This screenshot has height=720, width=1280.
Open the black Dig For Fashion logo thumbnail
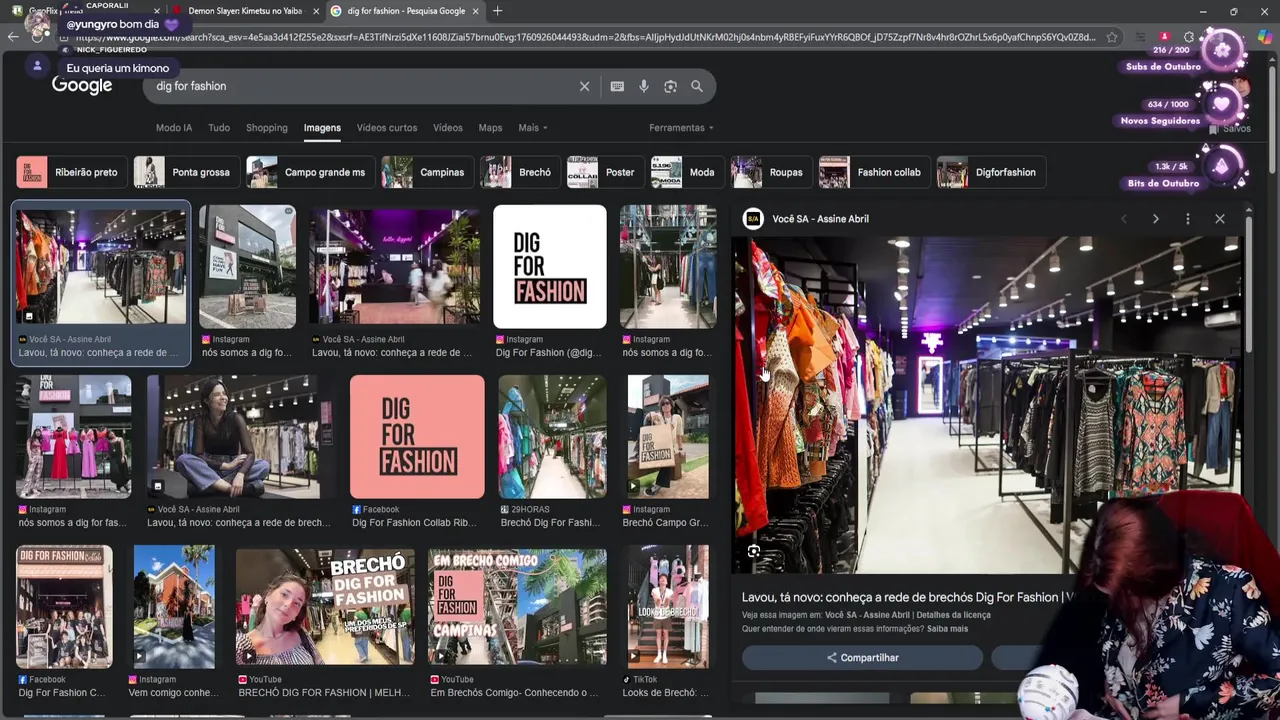[550, 267]
